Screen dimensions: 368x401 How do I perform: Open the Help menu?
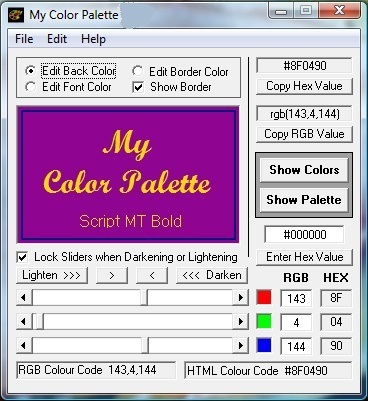tap(93, 39)
